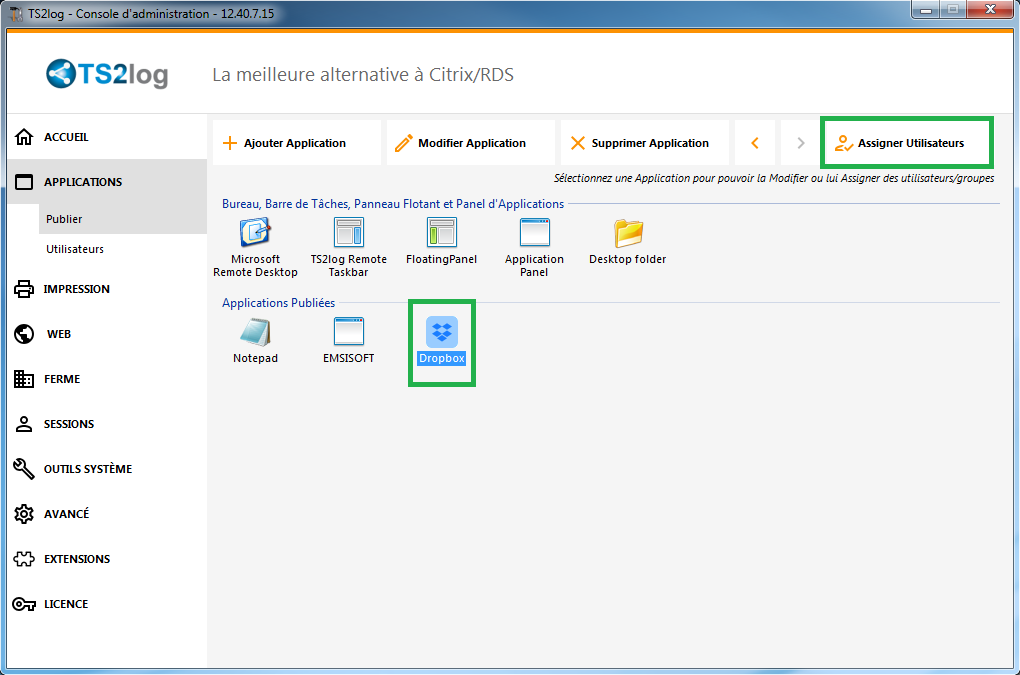The image size is (1020, 675).
Task: Open the Publier sub-item
Action: [123, 219]
